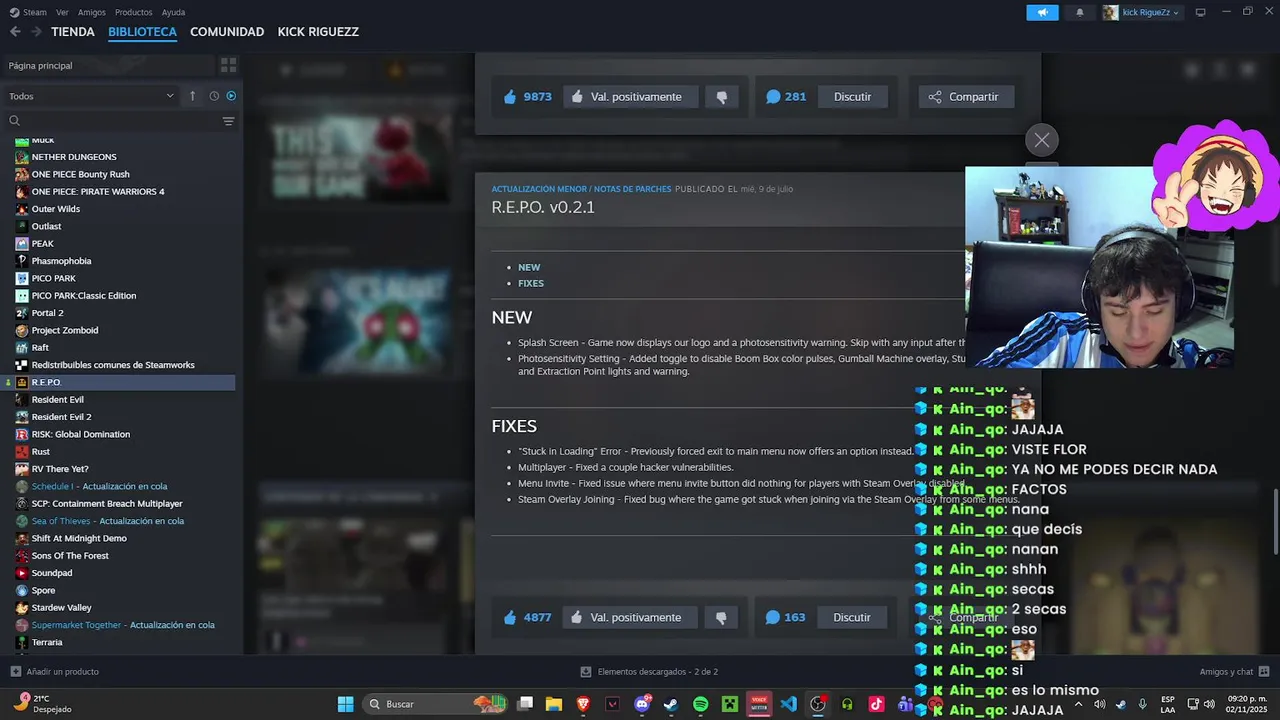The width and height of the screenshot is (1280, 720).
Task: Open the notifications bell
Action: click(1080, 12)
